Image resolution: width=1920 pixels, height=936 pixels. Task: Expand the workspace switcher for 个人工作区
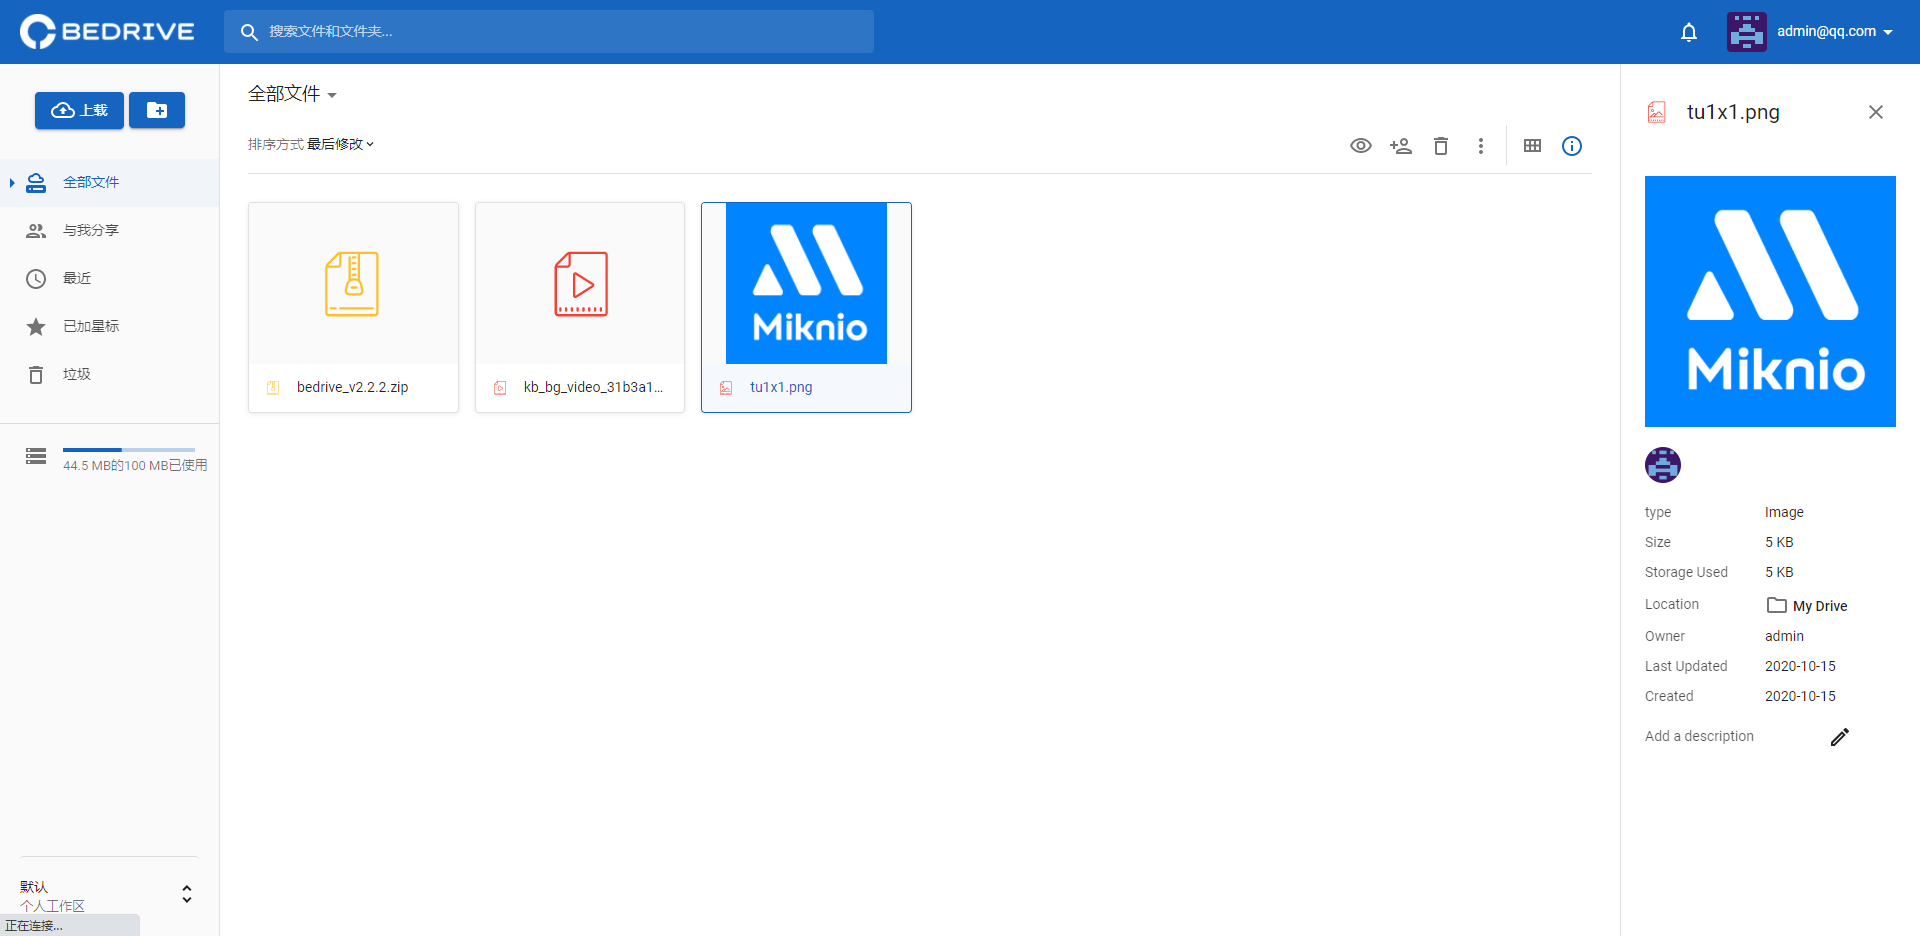(186, 894)
